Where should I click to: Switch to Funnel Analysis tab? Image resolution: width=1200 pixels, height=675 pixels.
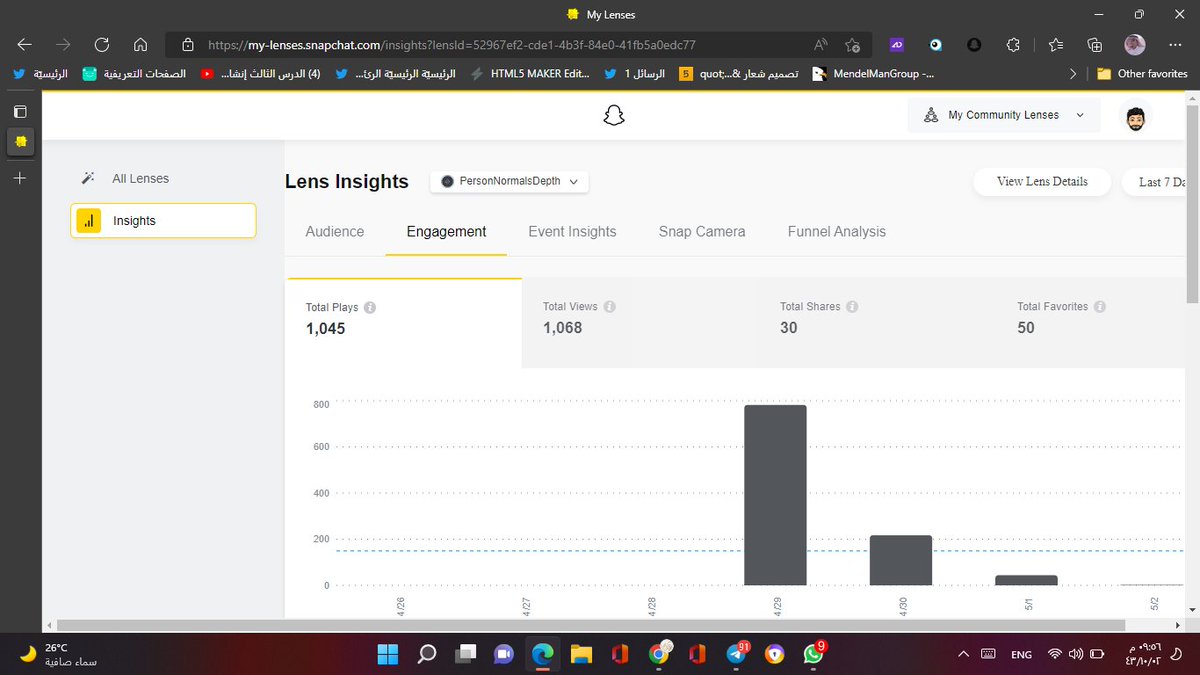[837, 231]
